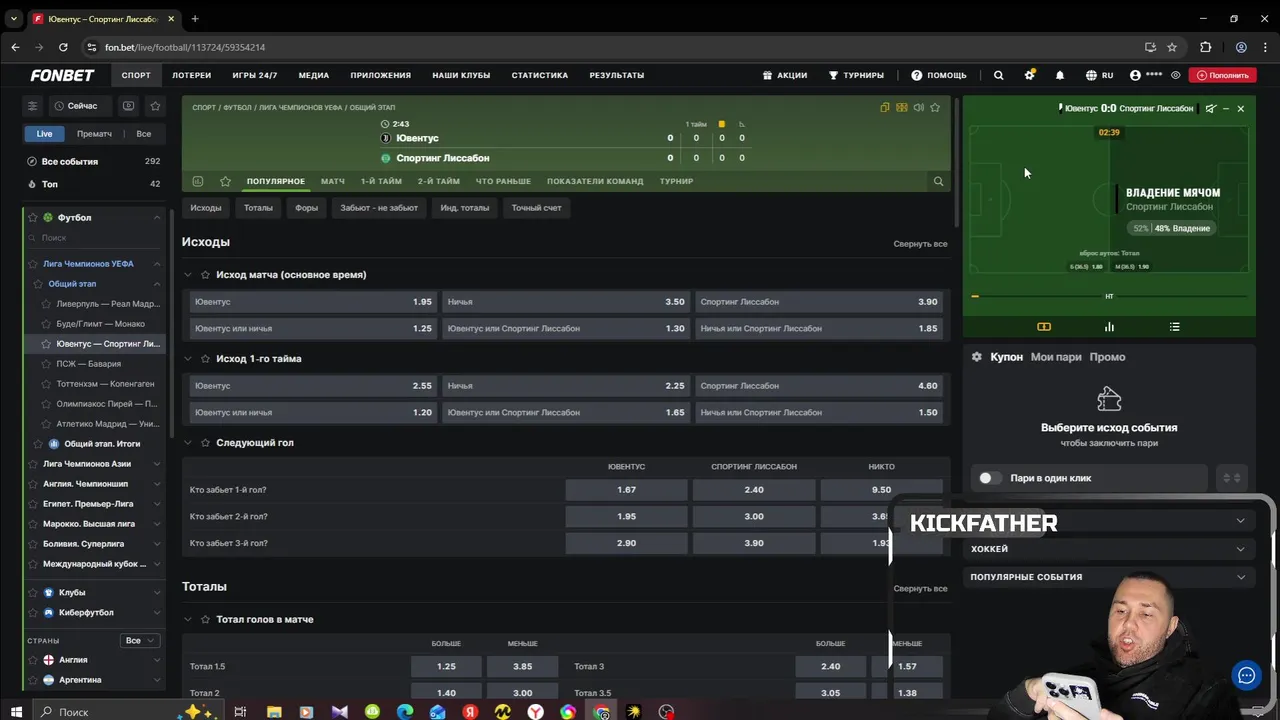This screenshot has width=1280, height=720.
Task: Select the Live filter in sidebar
Action: click(x=45, y=134)
